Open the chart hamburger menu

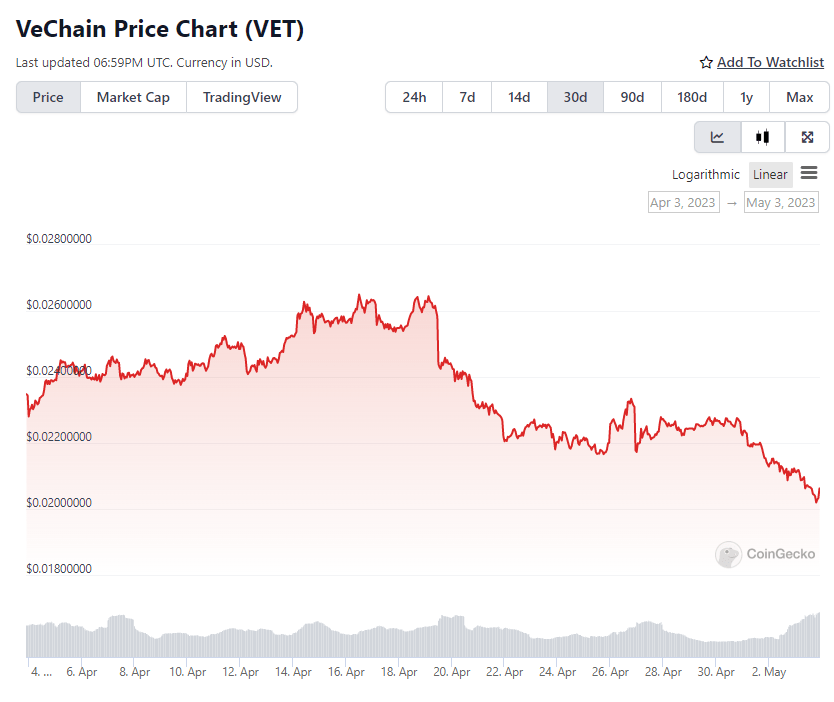809,173
